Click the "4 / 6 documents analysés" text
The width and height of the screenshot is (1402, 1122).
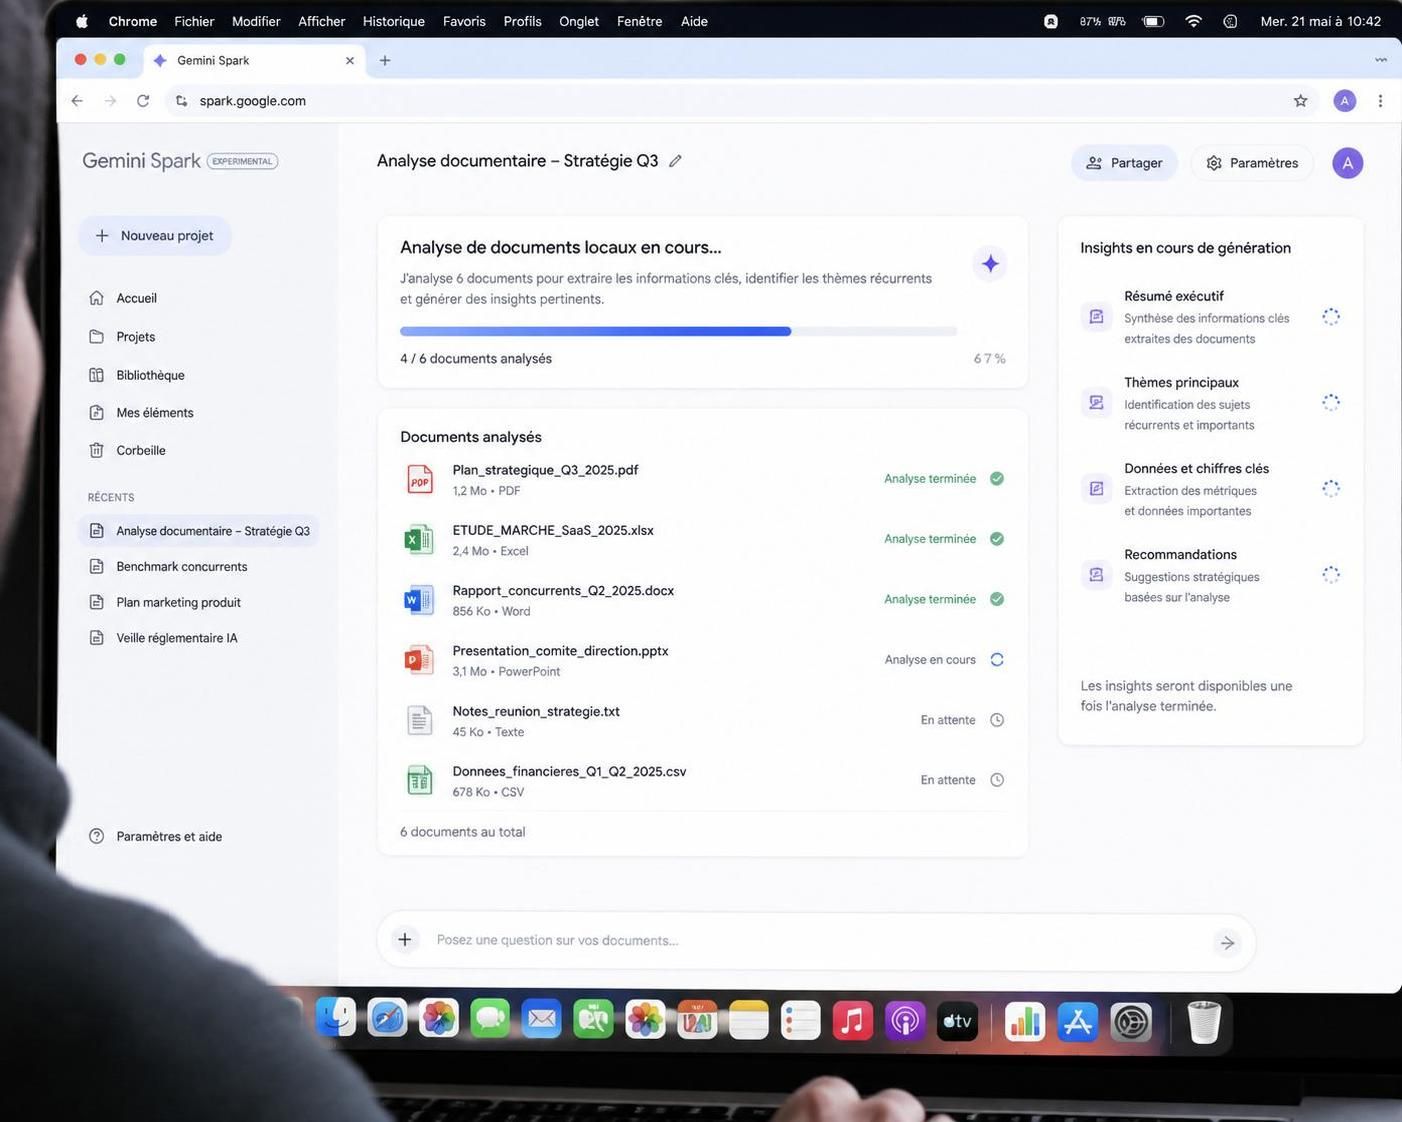(476, 359)
